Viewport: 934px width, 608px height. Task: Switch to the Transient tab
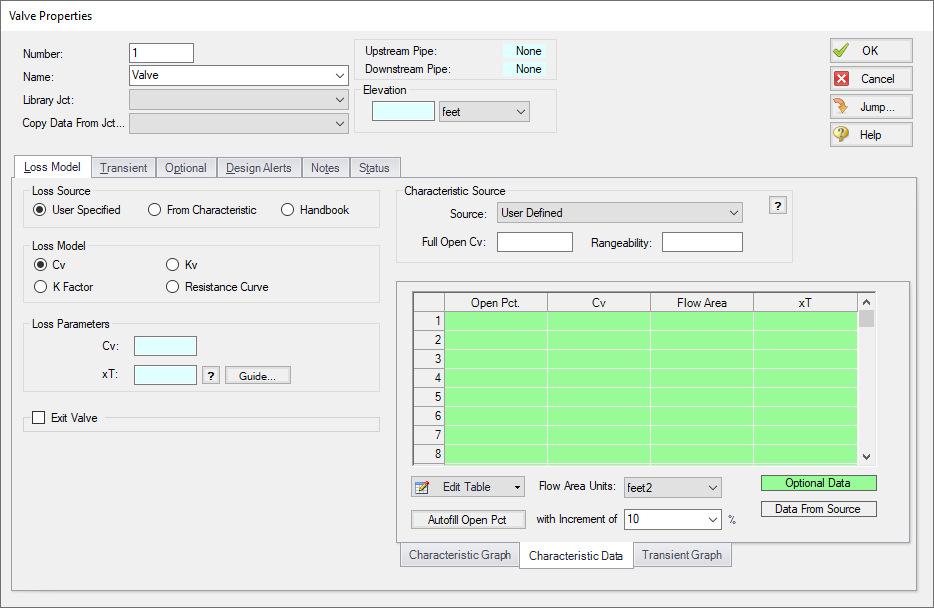[122, 168]
